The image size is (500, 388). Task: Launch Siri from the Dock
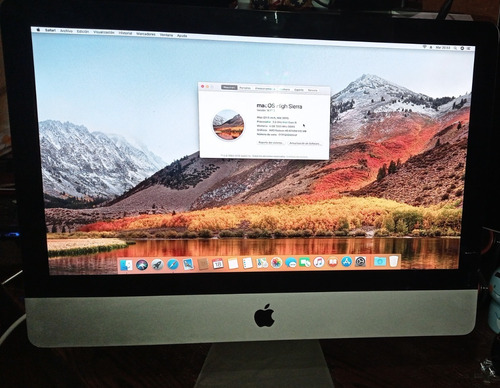pos(142,265)
